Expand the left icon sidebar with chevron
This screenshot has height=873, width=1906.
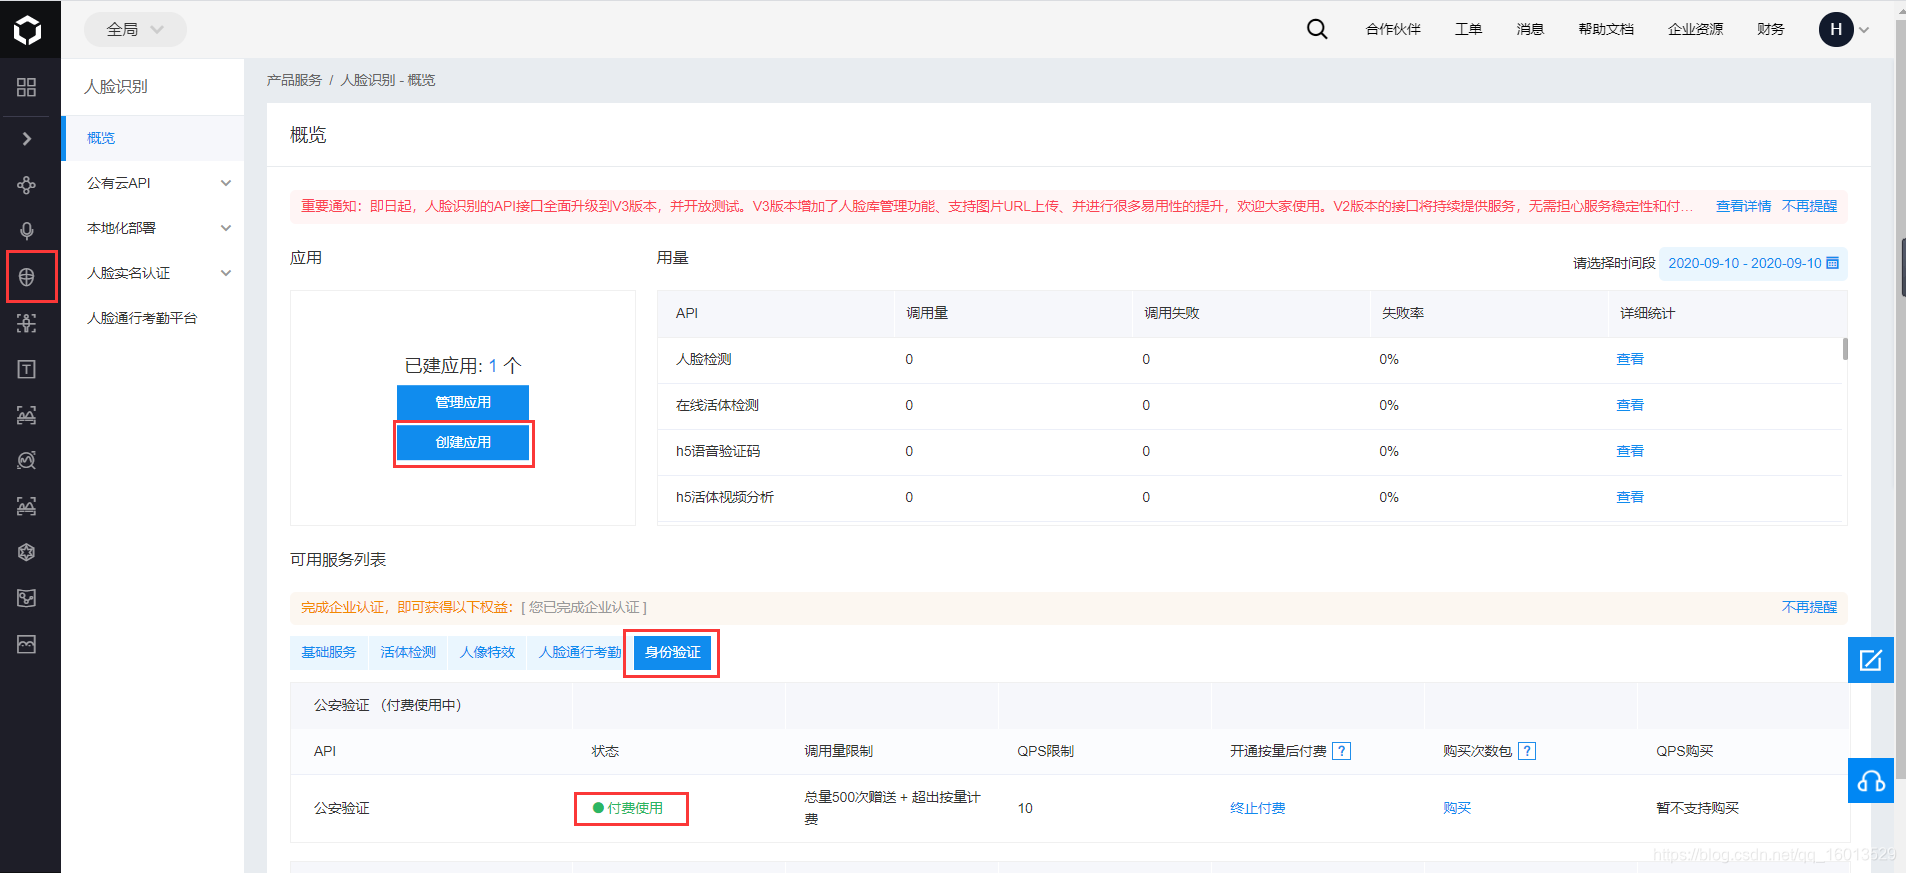point(27,138)
